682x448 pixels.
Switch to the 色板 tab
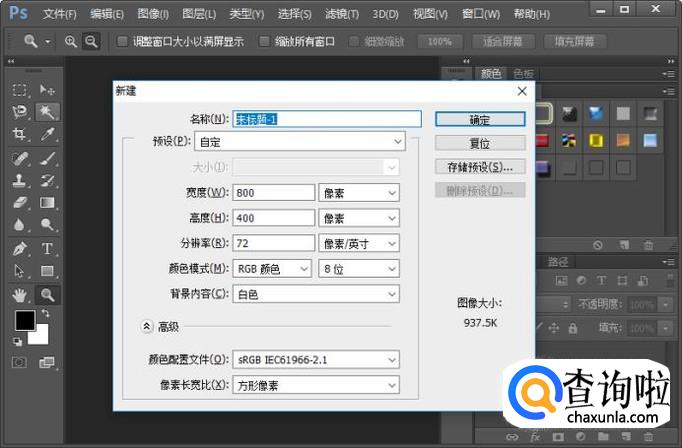pos(523,74)
